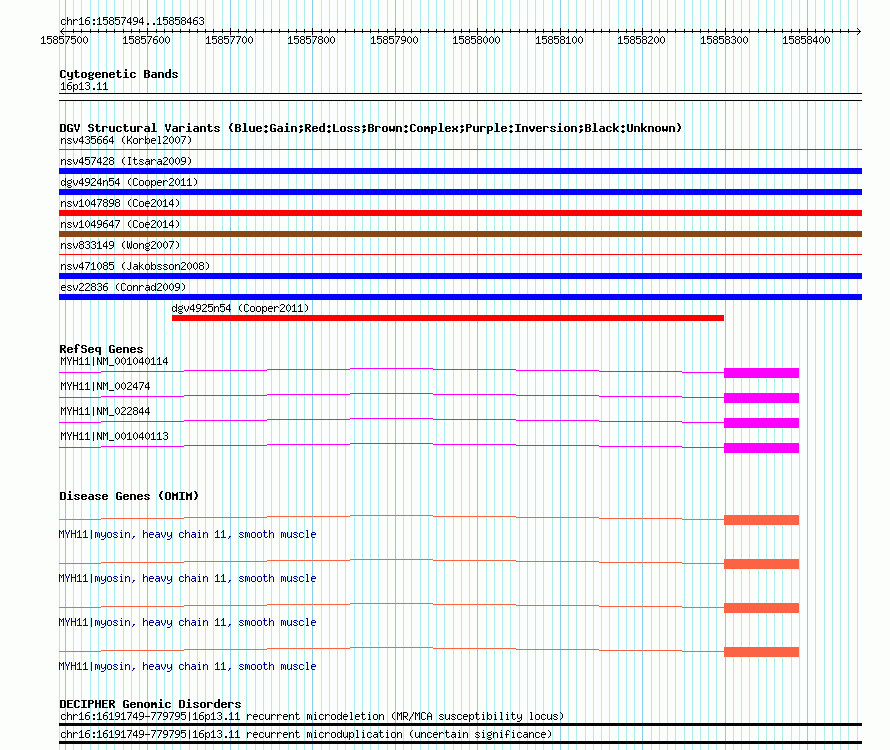Click ruler position 15858400
The image size is (890, 750).
click(x=806, y=40)
